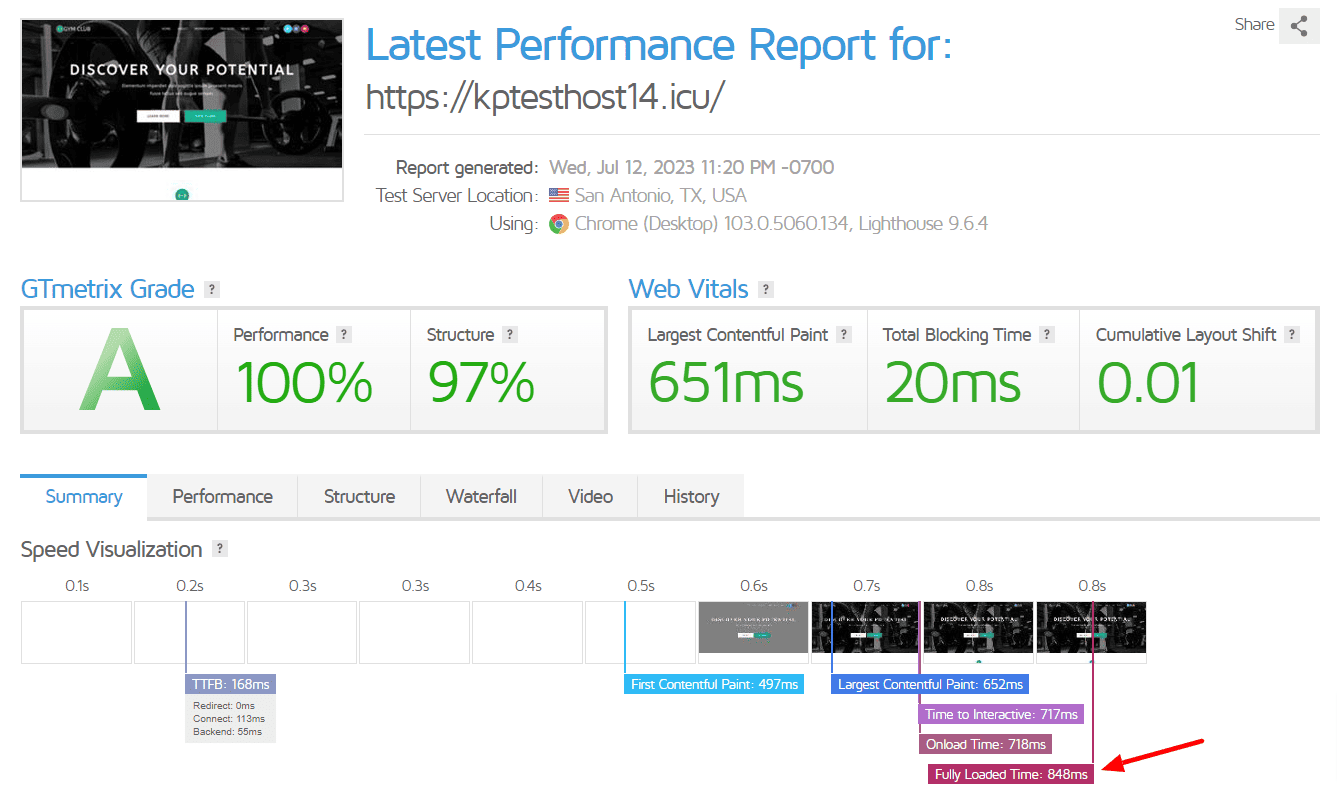Click Largest Contentful Paint: 652ms marker

pyautogui.click(x=930, y=685)
